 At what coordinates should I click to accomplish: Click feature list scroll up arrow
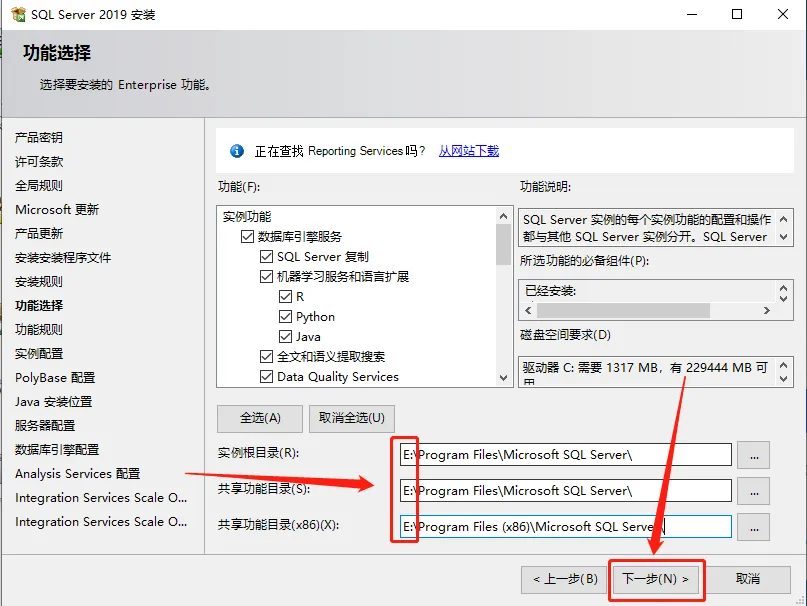pos(503,216)
